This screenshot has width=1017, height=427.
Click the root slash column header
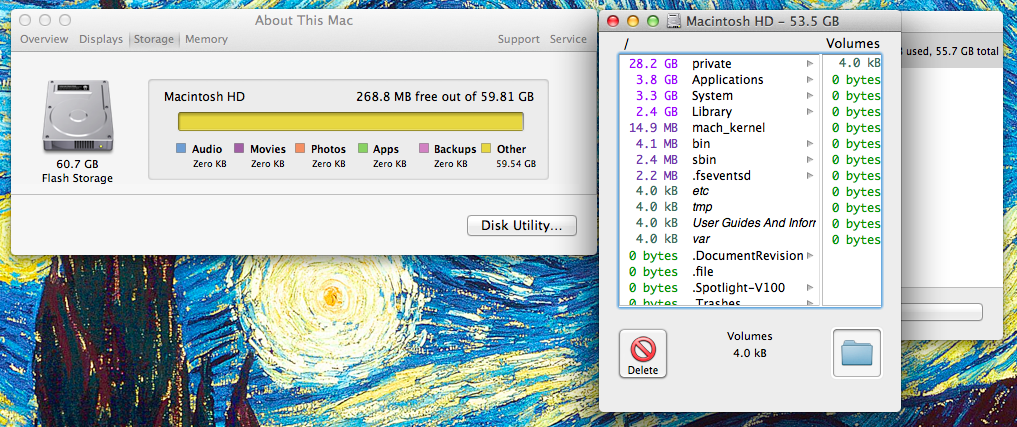pos(627,43)
